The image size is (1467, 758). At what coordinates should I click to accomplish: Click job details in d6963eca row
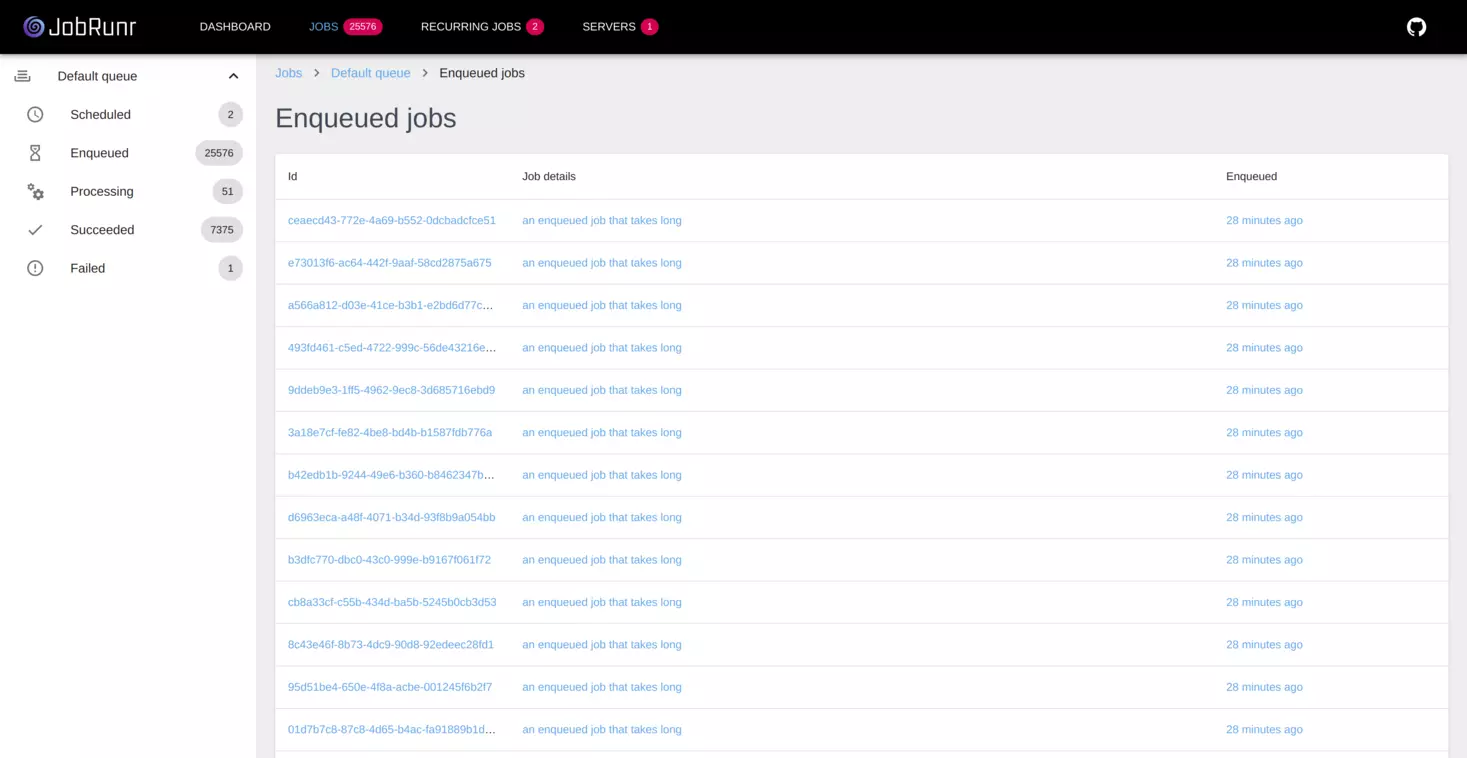(x=602, y=518)
